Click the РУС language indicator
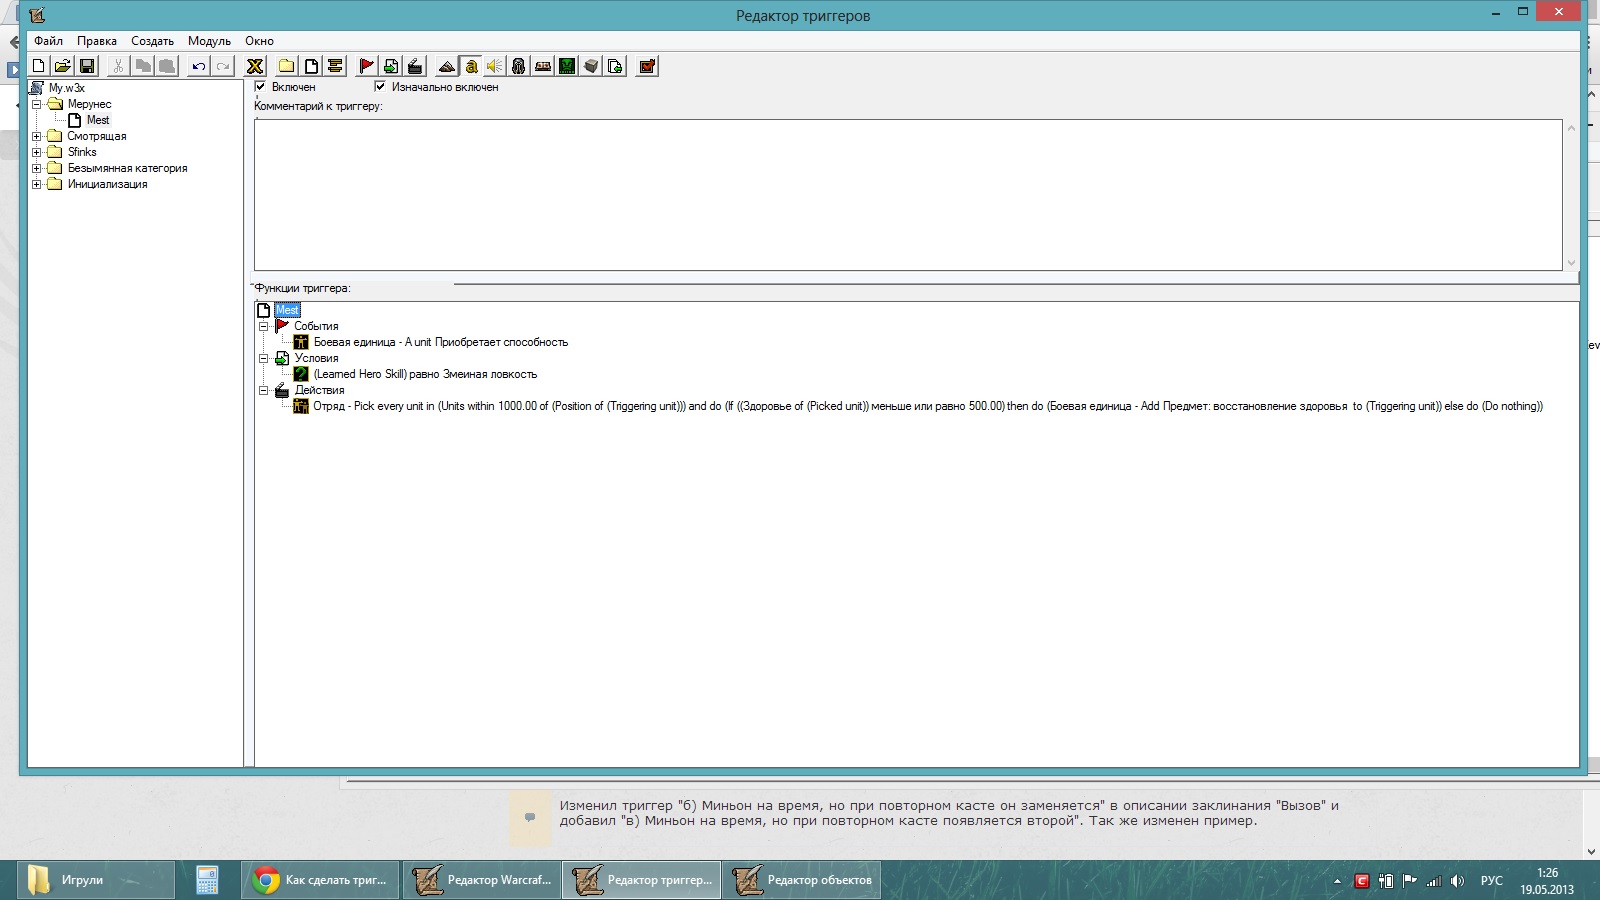Viewport: 1600px width, 900px height. click(x=1491, y=881)
